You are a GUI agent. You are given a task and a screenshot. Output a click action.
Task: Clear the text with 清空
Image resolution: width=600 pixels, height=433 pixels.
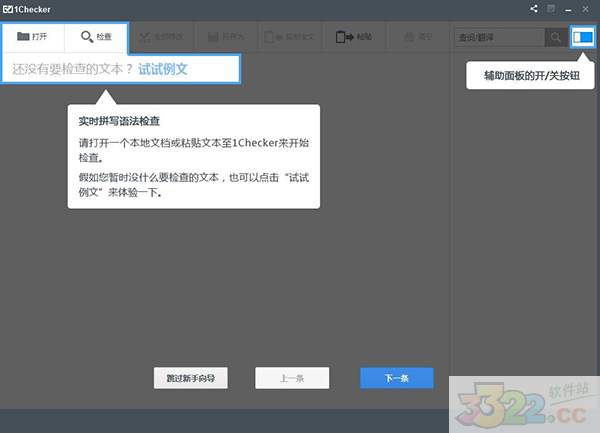(418, 37)
